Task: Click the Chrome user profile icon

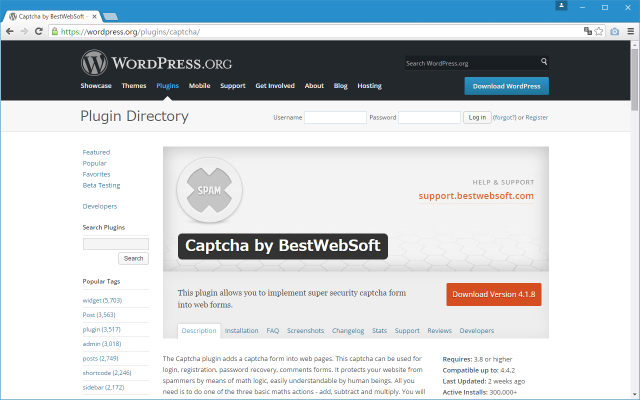Action: (x=561, y=5)
